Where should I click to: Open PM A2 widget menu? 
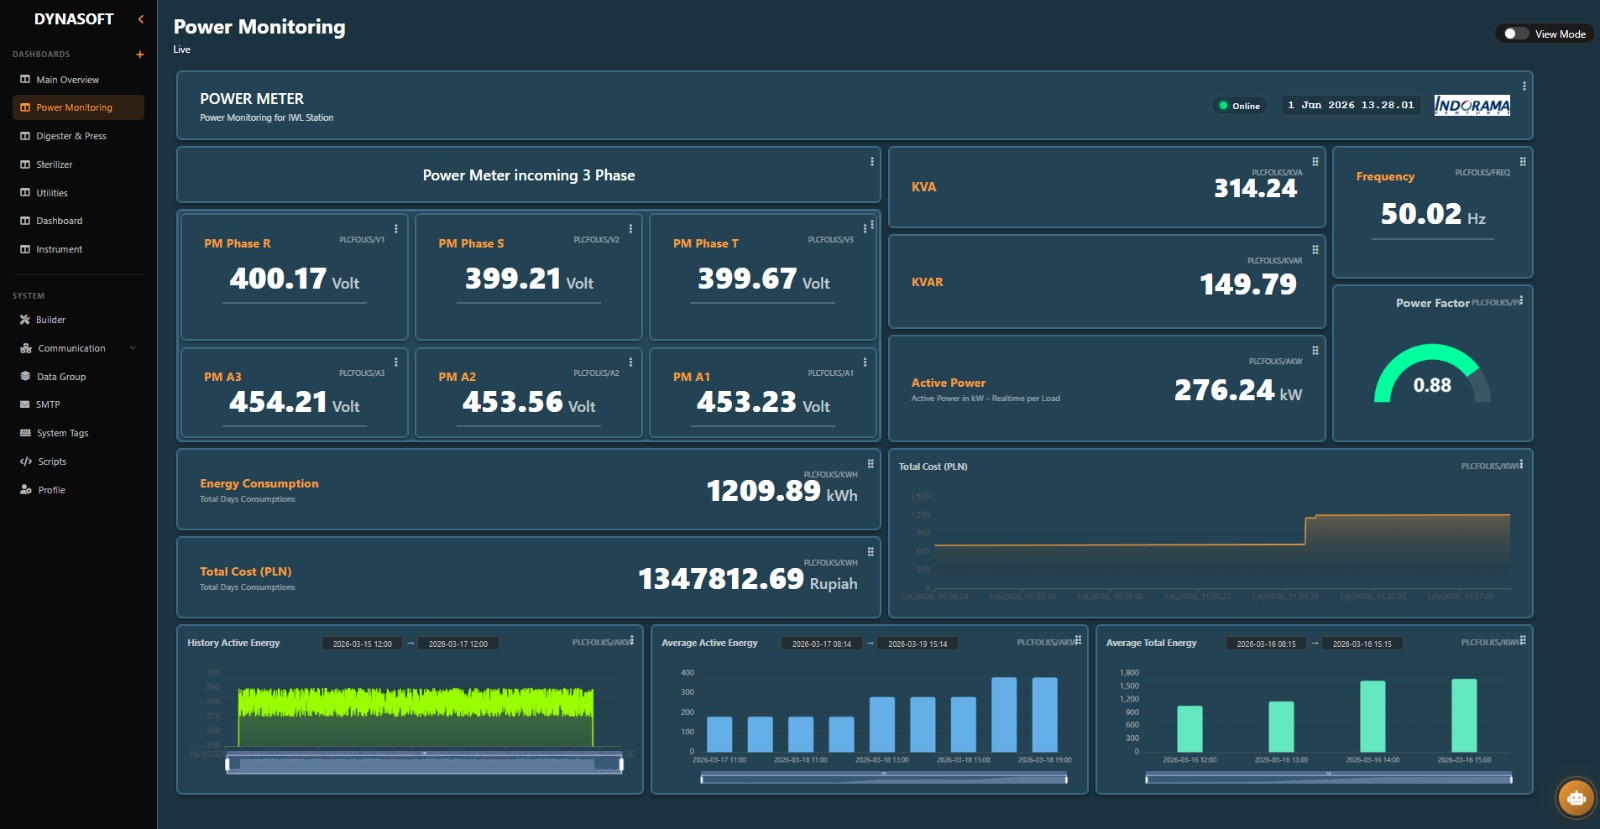(630, 362)
